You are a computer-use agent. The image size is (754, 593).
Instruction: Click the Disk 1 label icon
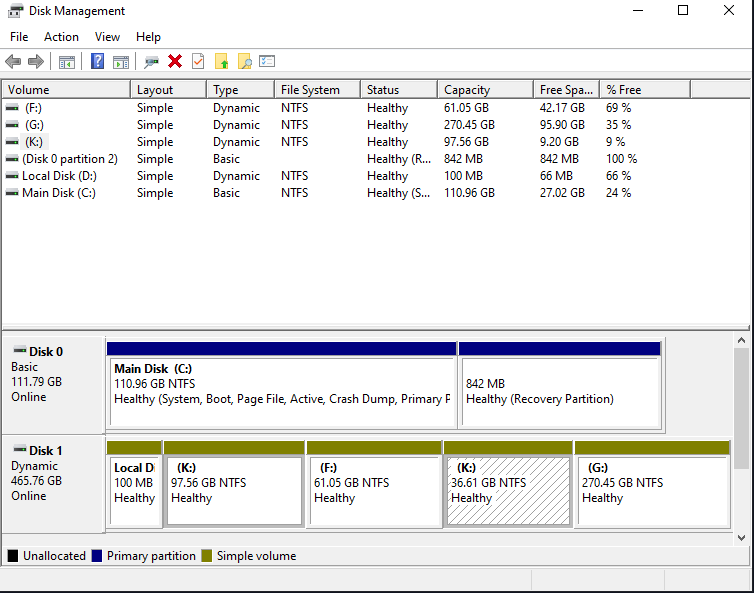(x=20, y=449)
